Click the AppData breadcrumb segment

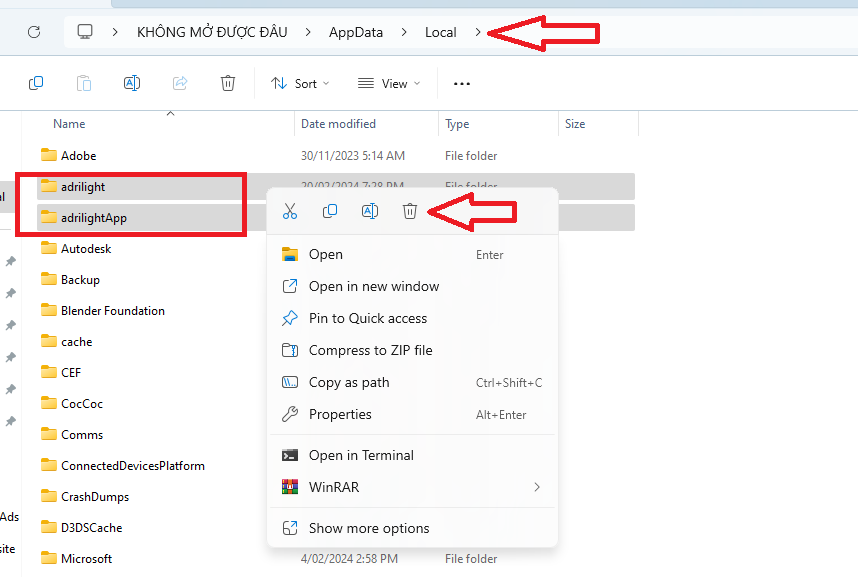pos(356,32)
